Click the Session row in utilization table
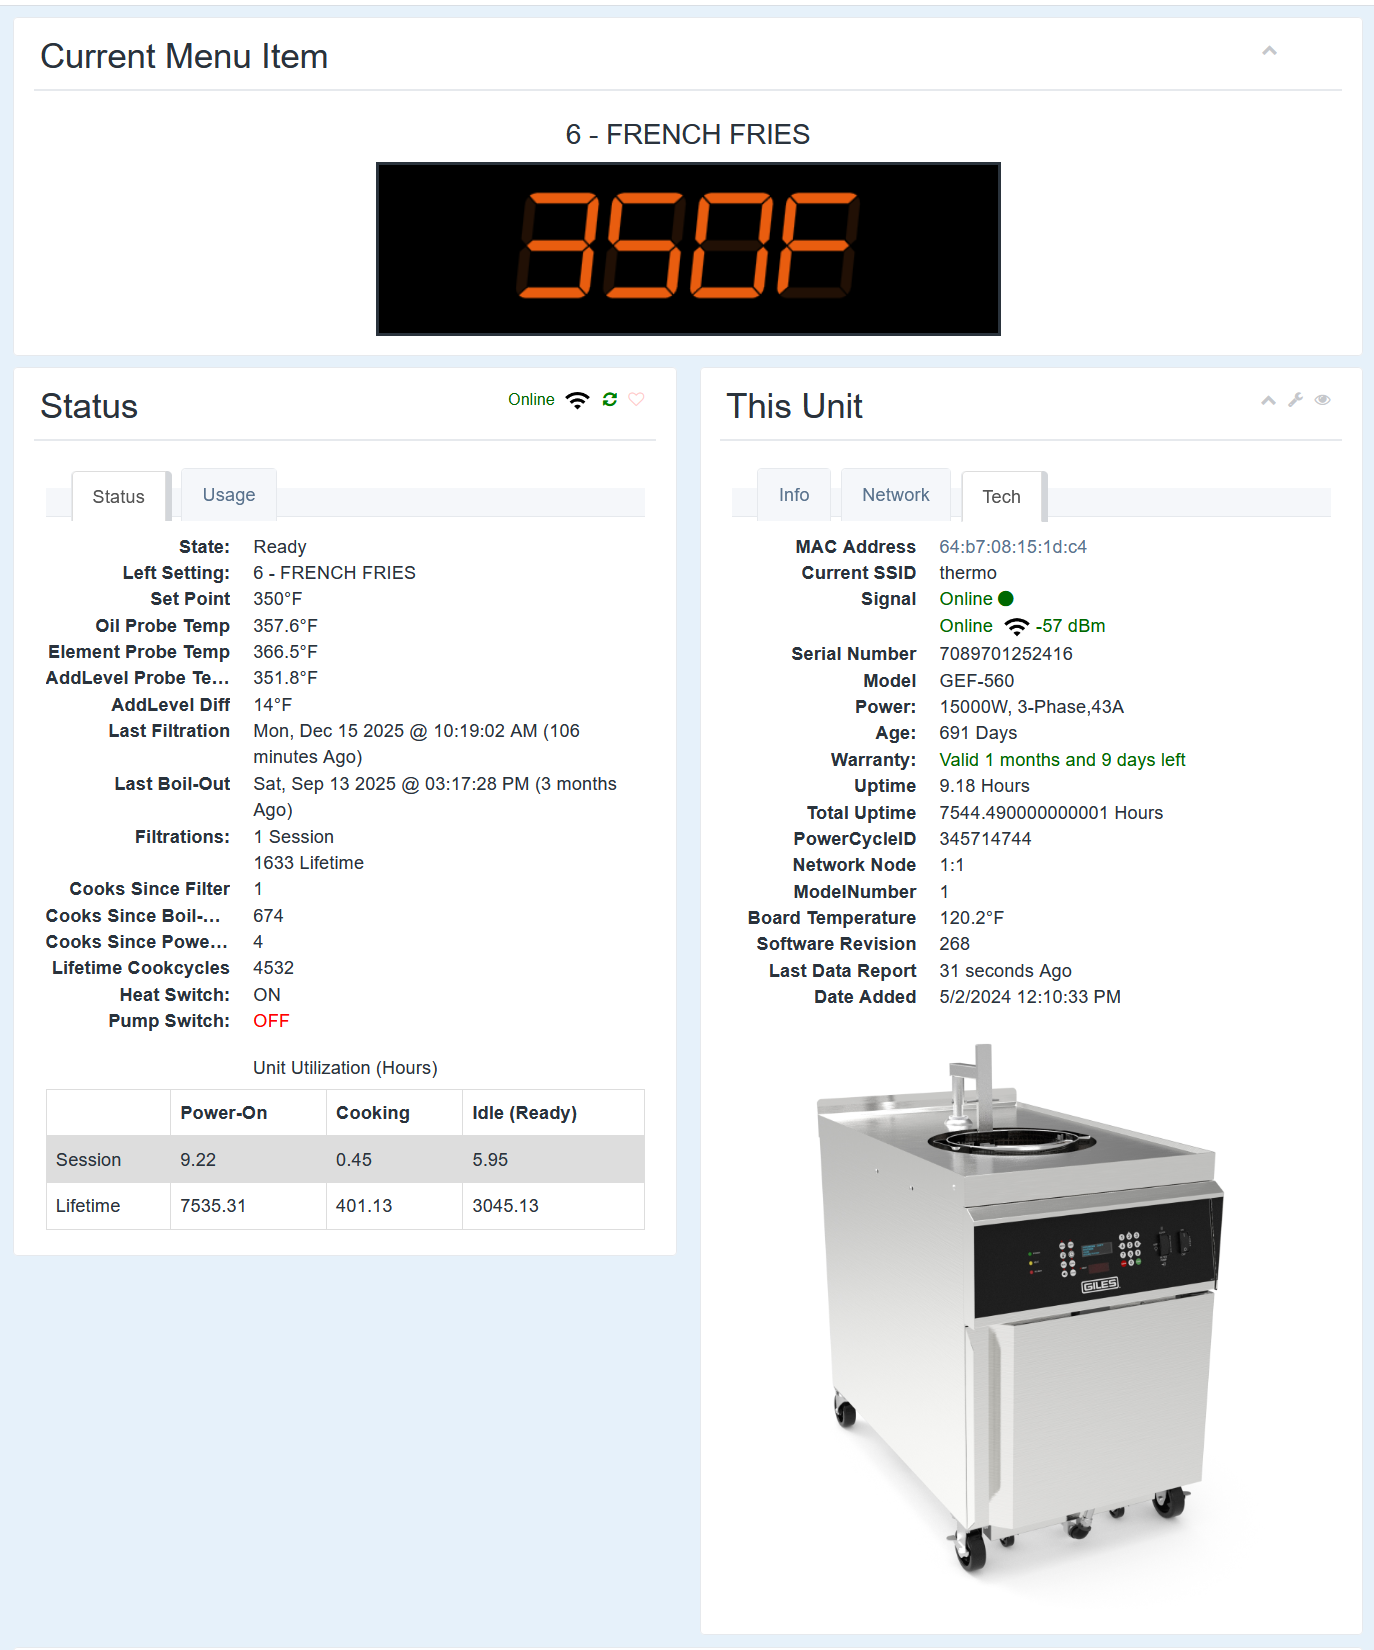This screenshot has width=1374, height=1650. (x=345, y=1160)
